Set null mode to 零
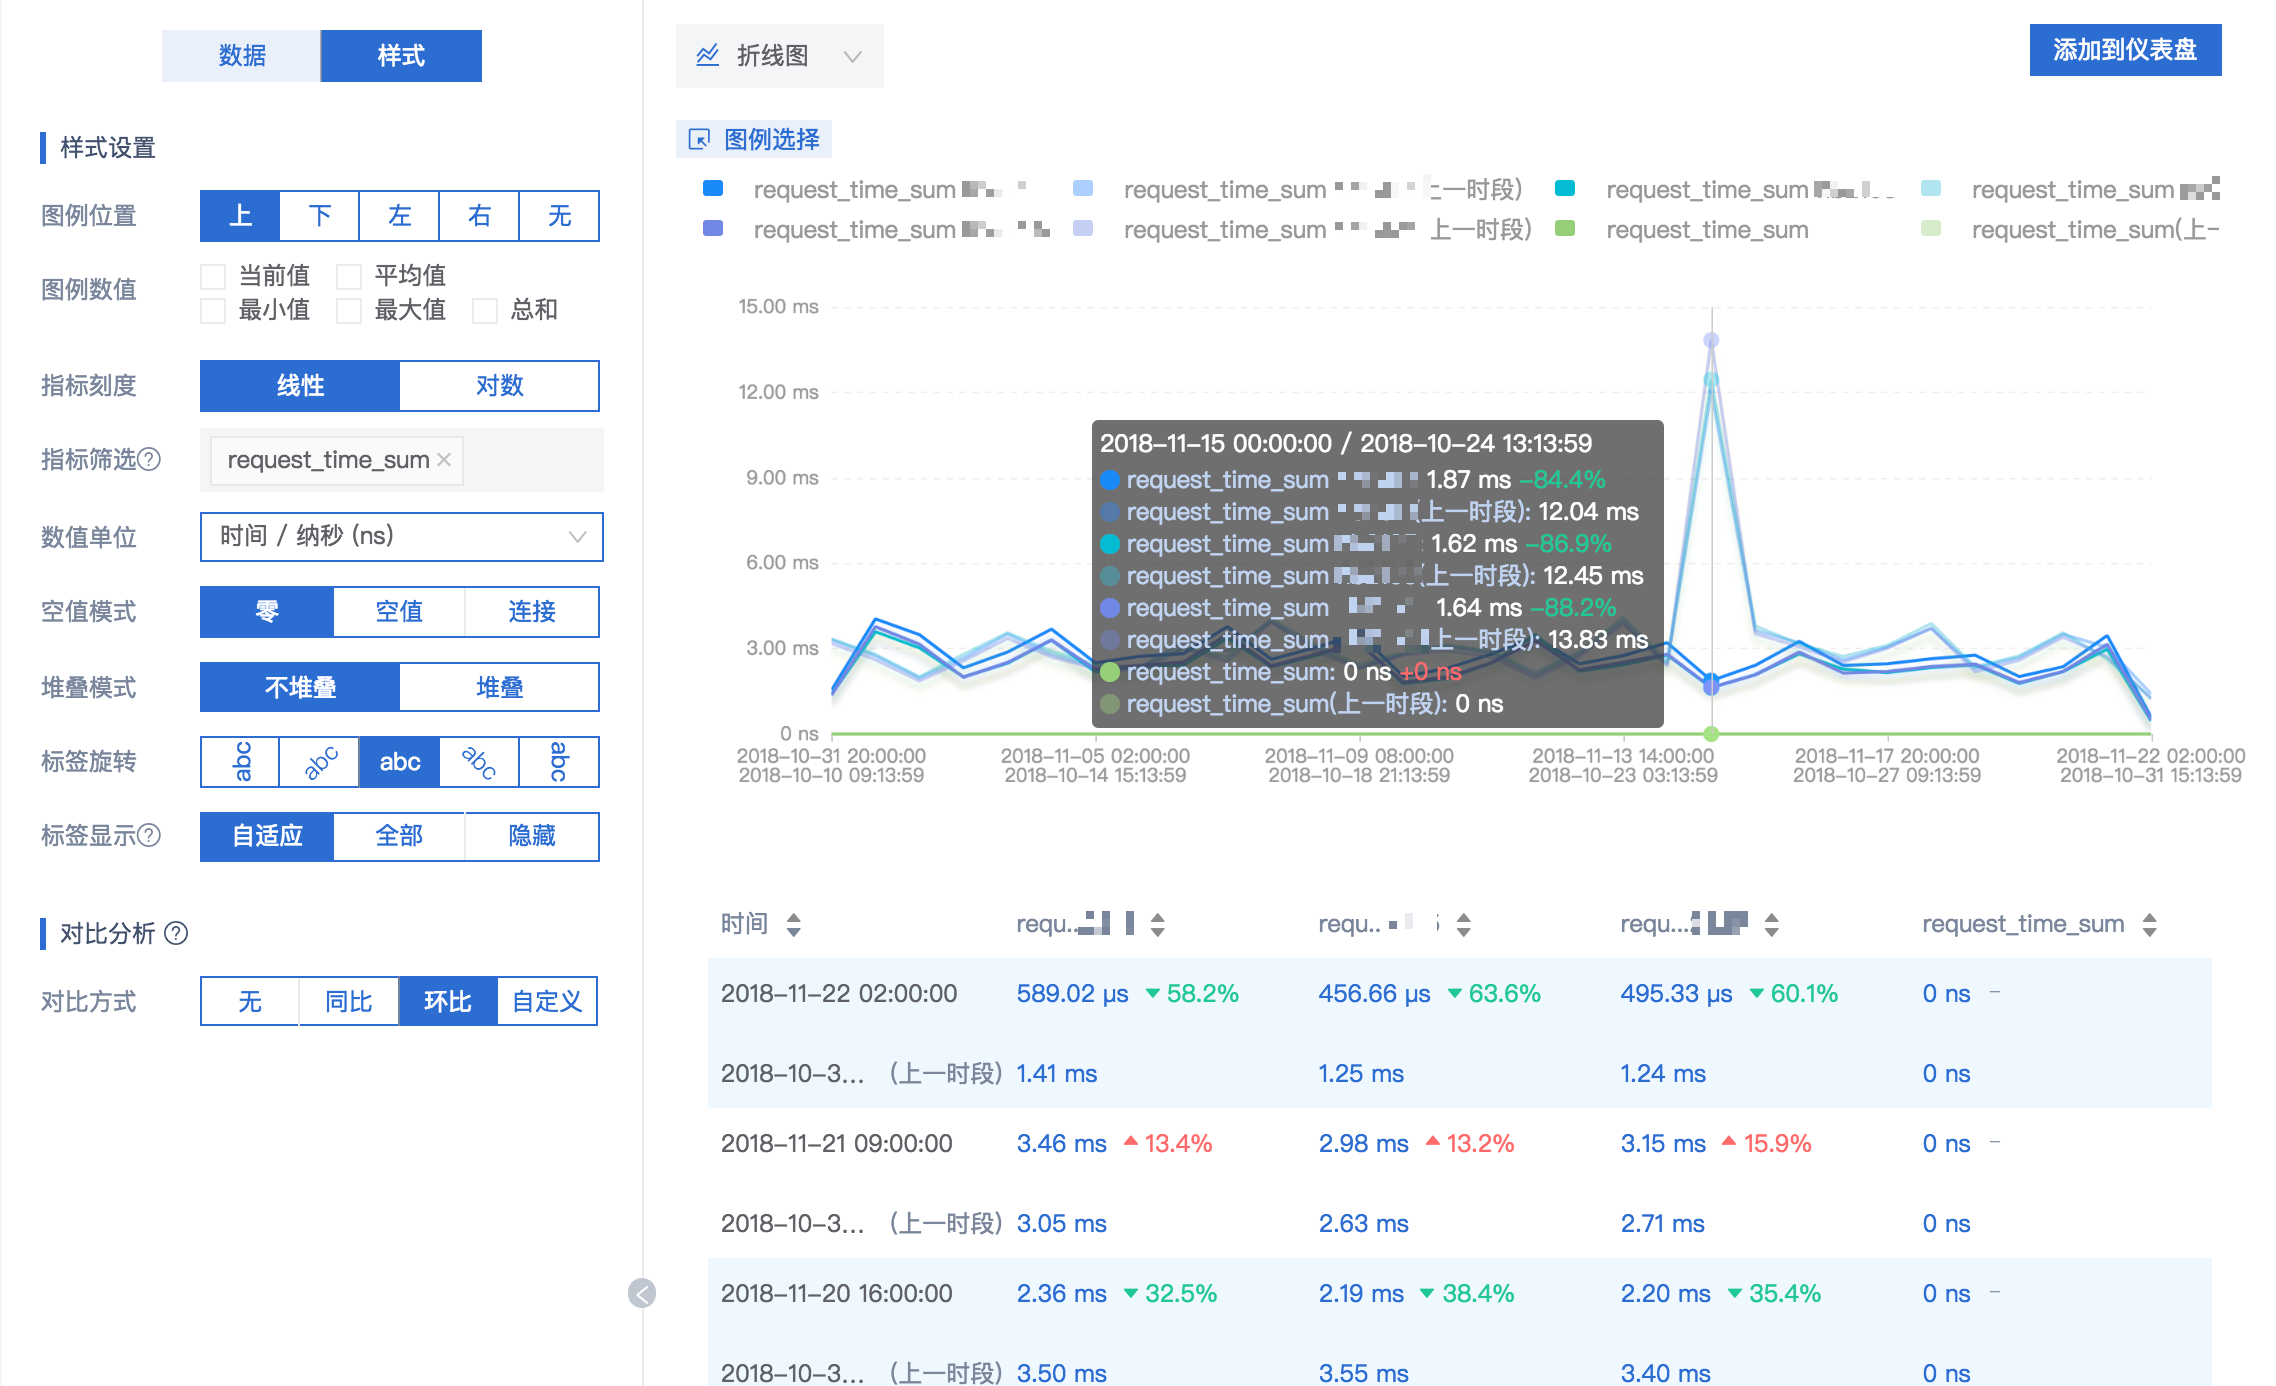 (267, 612)
